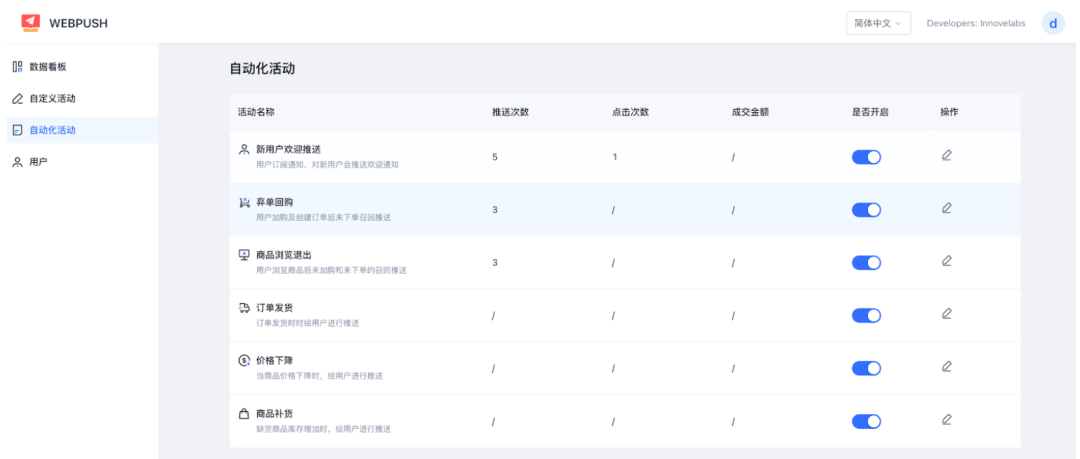
Task: Turn off 订单发货 activity switch
Action: coord(866,315)
